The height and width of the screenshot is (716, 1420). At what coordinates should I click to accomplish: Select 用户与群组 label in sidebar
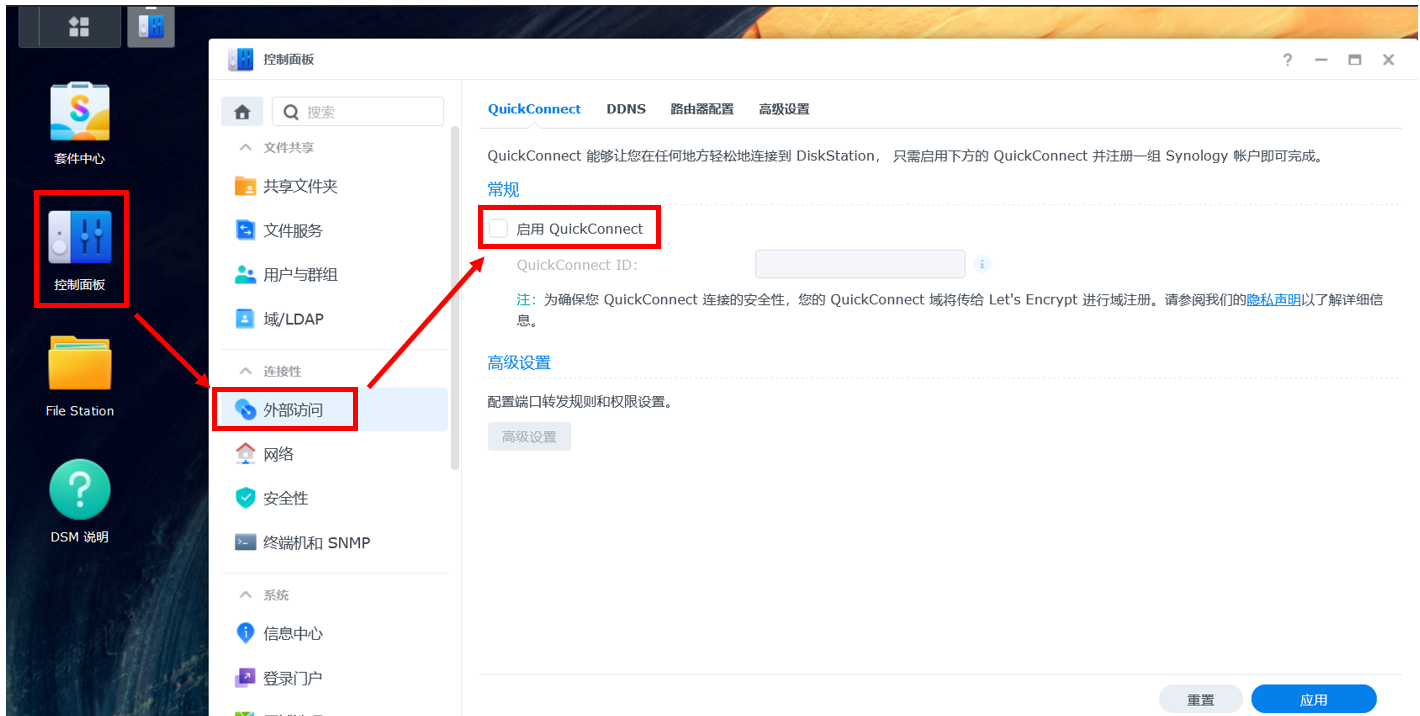pyautogui.click(x=300, y=274)
